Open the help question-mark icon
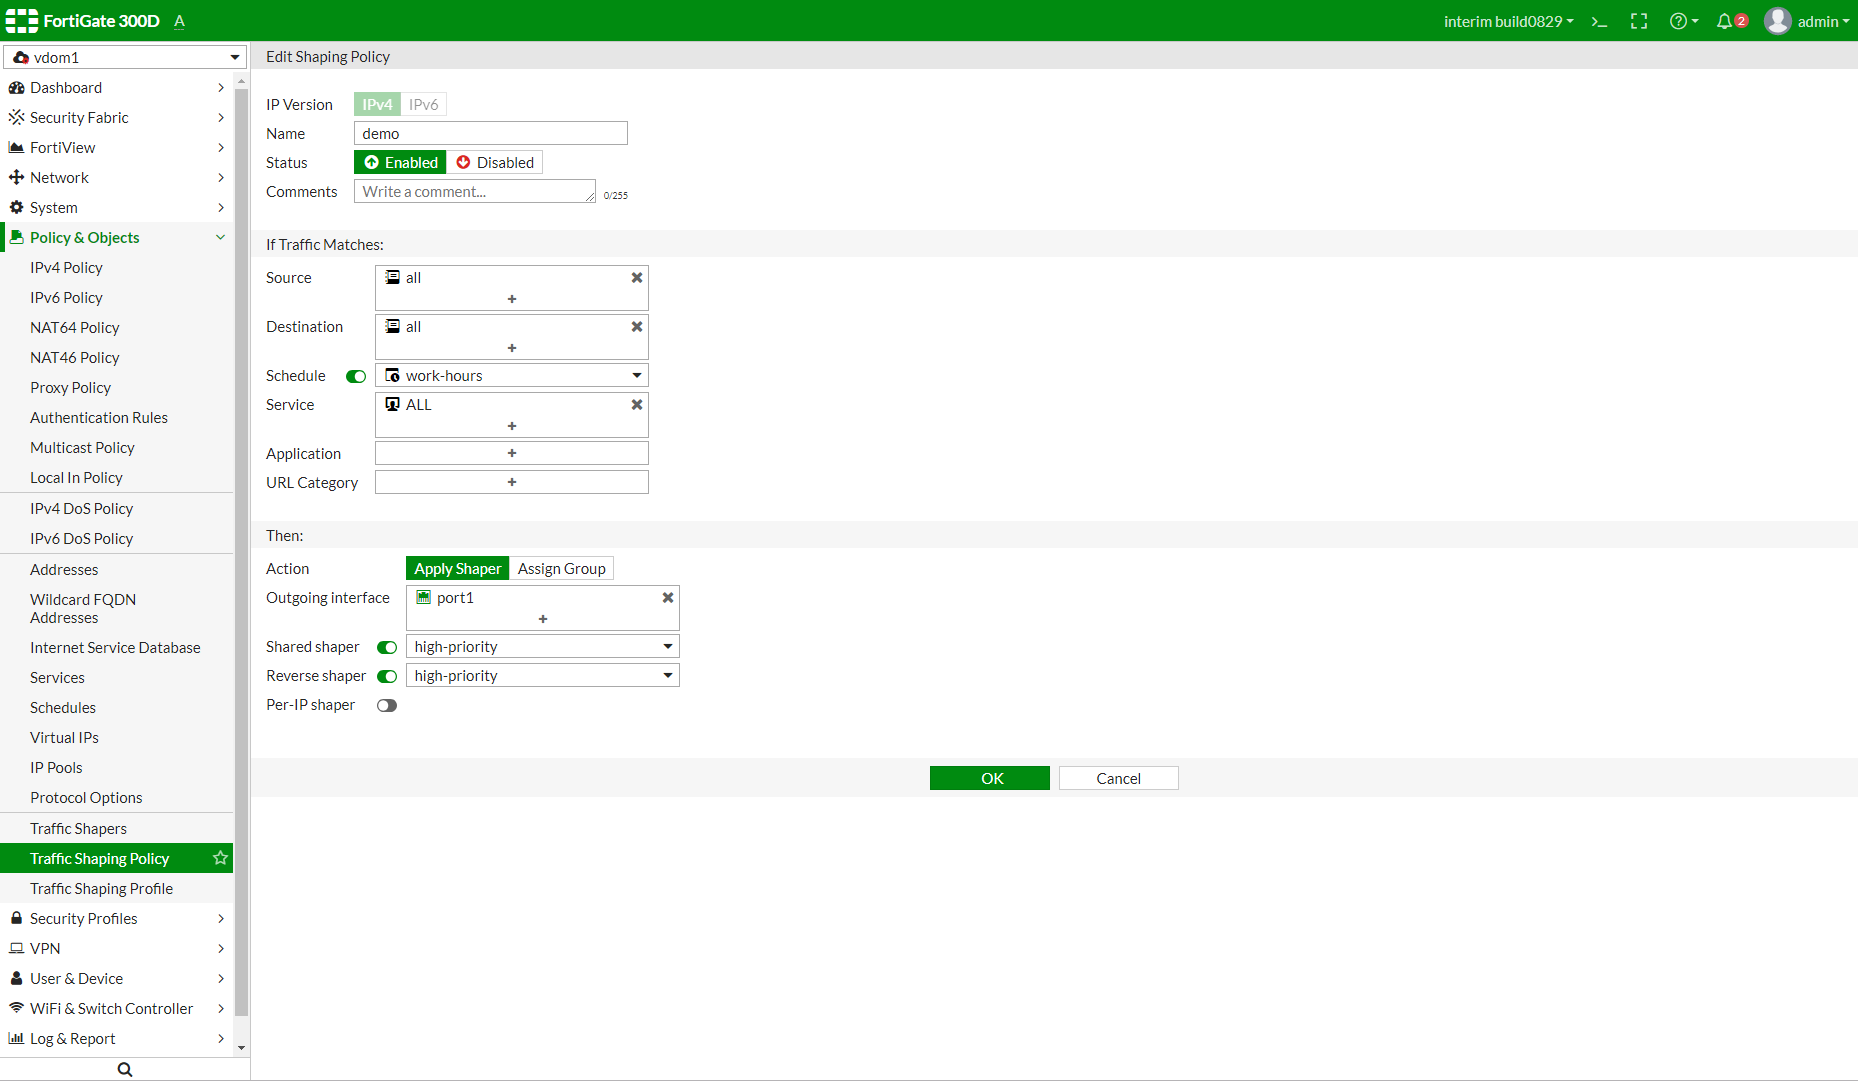This screenshot has height=1081, width=1858. coord(1678,21)
